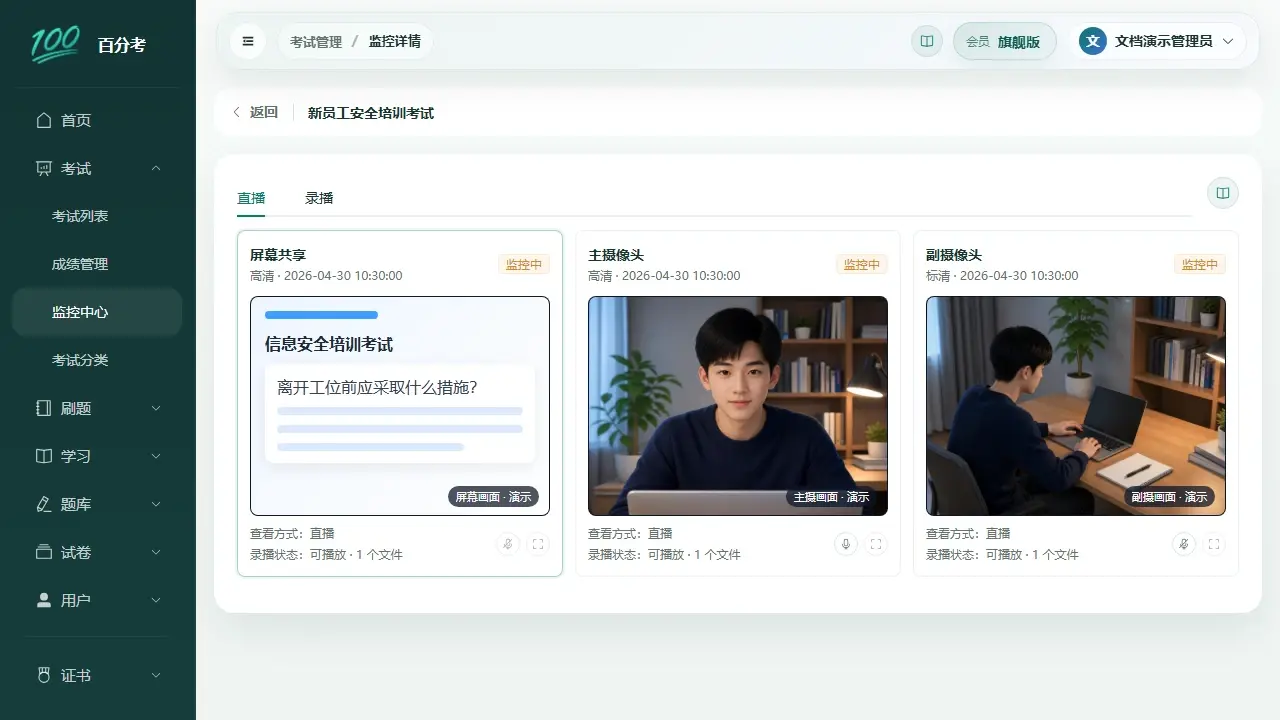The width and height of the screenshot is (1280, 720).
Task: Collapse the 考试 menu chevron
Action: [156, 168]
